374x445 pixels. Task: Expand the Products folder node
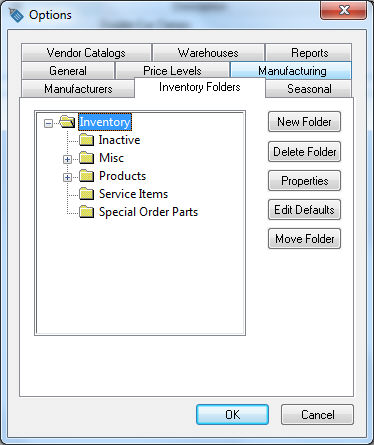(x=67, y=177)
